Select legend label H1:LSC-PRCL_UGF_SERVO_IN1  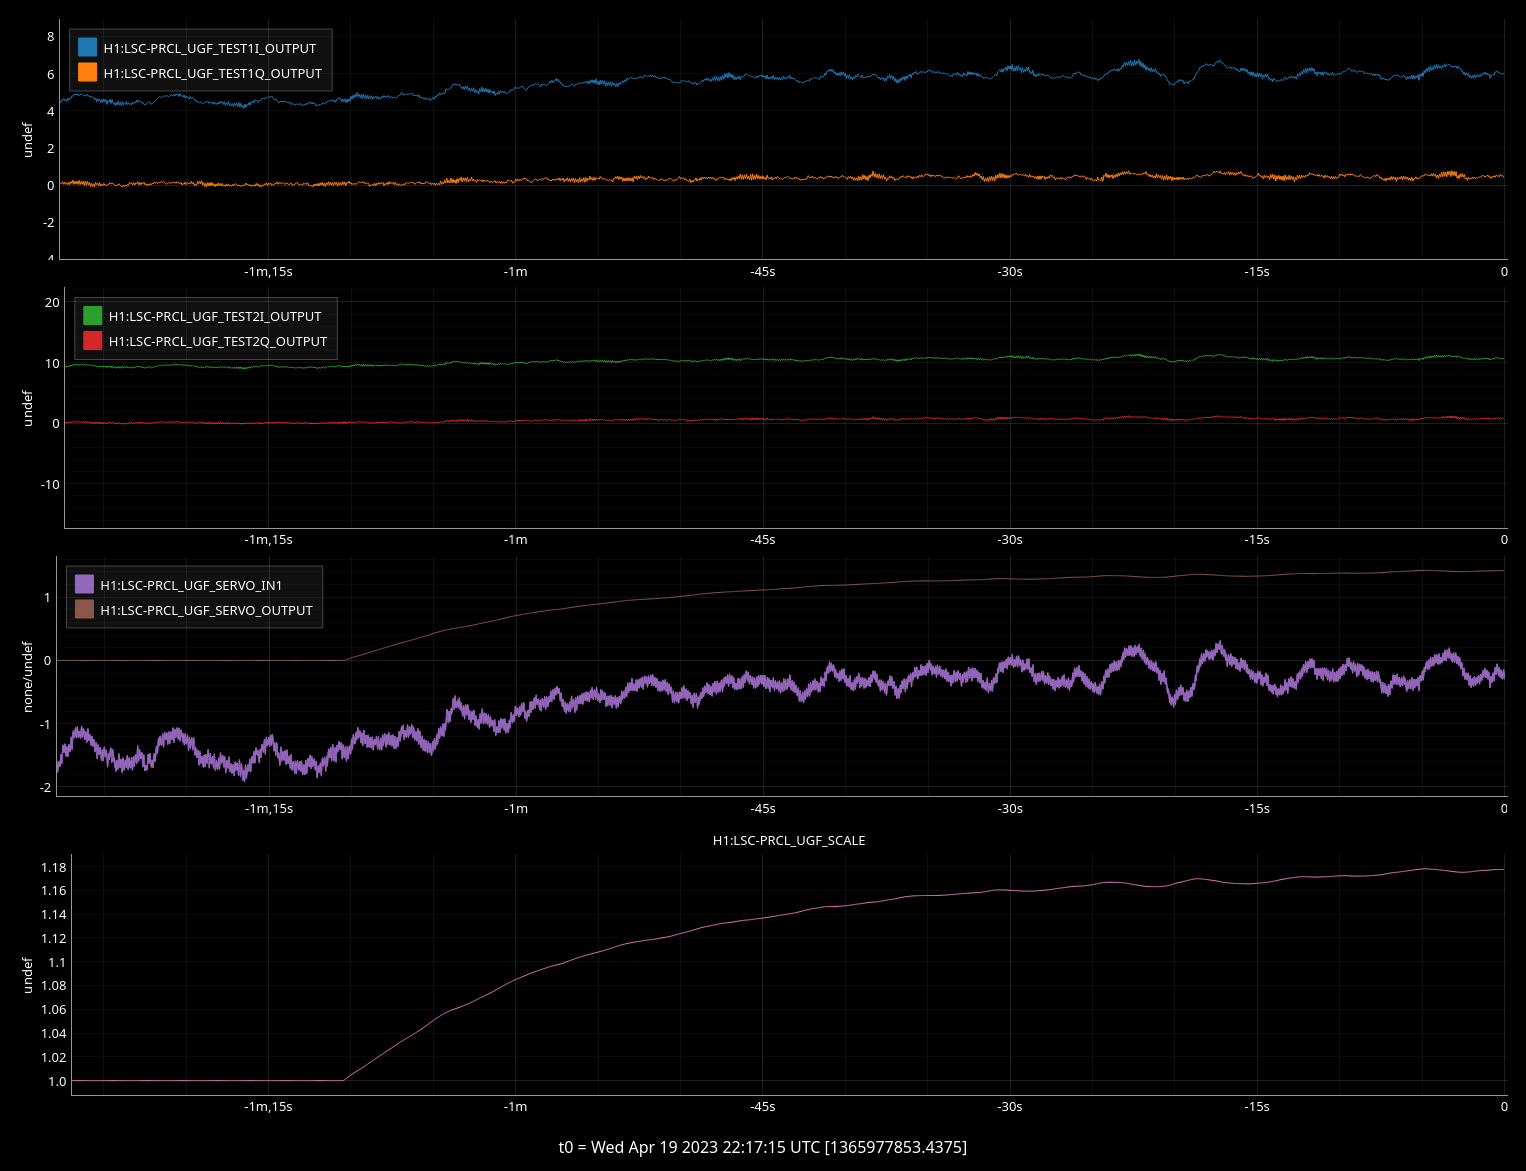point(191,585)
